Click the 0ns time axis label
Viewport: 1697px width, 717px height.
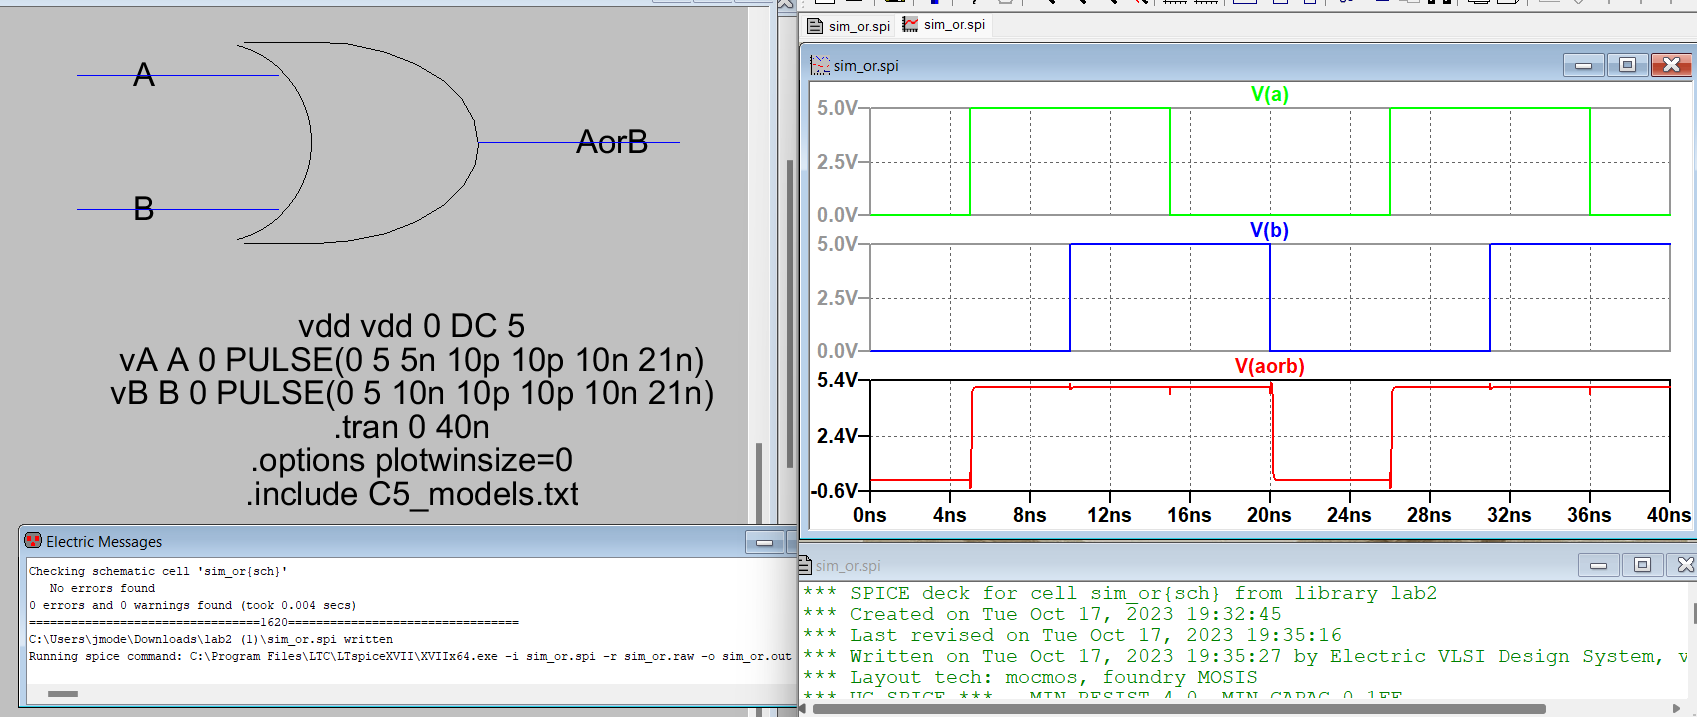[869, 515]
